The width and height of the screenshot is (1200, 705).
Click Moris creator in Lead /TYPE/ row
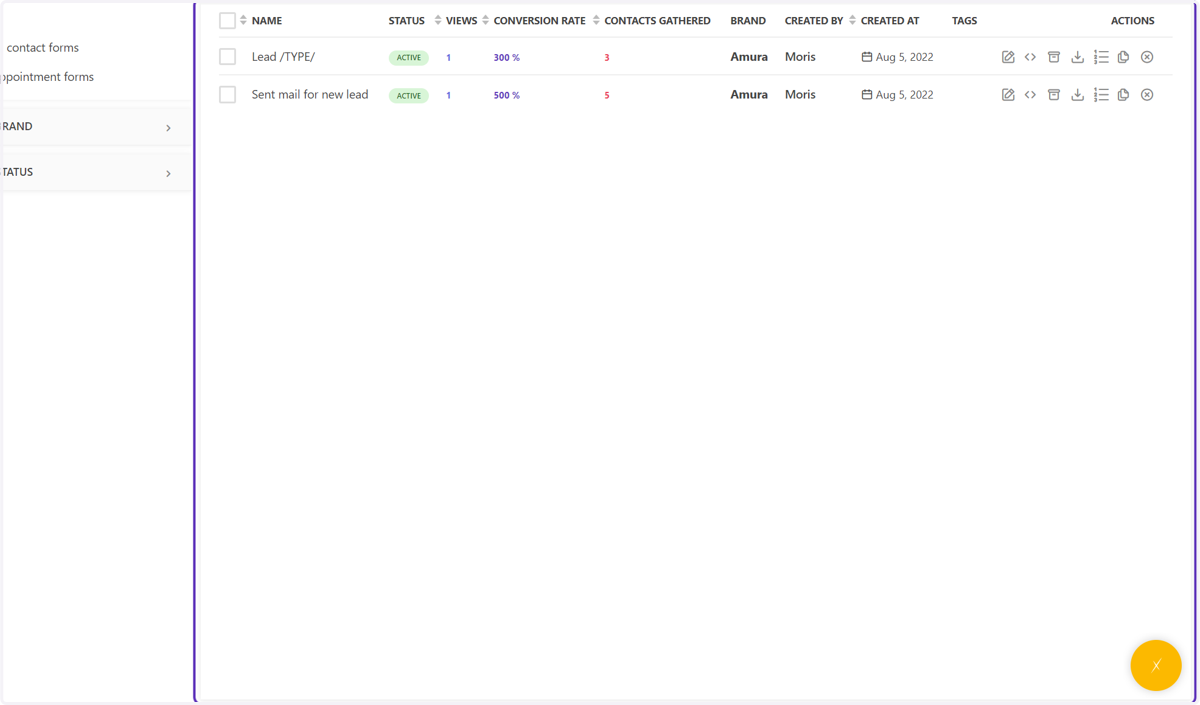800,57
